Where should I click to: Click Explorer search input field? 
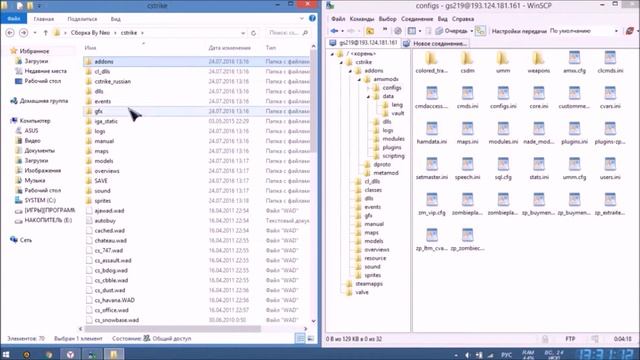coord(288,33)
